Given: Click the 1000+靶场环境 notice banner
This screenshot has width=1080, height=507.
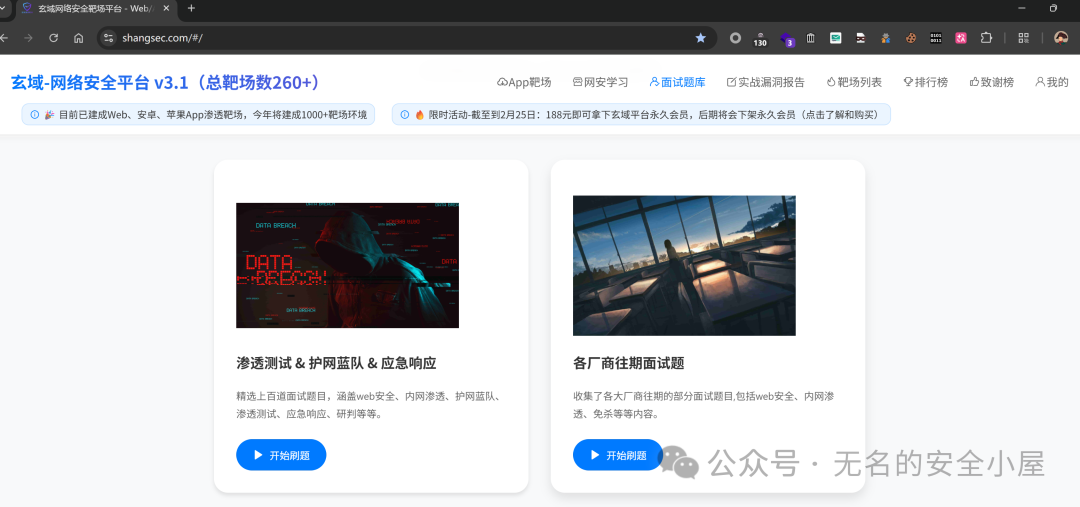Looking at the screenshot, I should pyautogui.click(x=198, y=114).
